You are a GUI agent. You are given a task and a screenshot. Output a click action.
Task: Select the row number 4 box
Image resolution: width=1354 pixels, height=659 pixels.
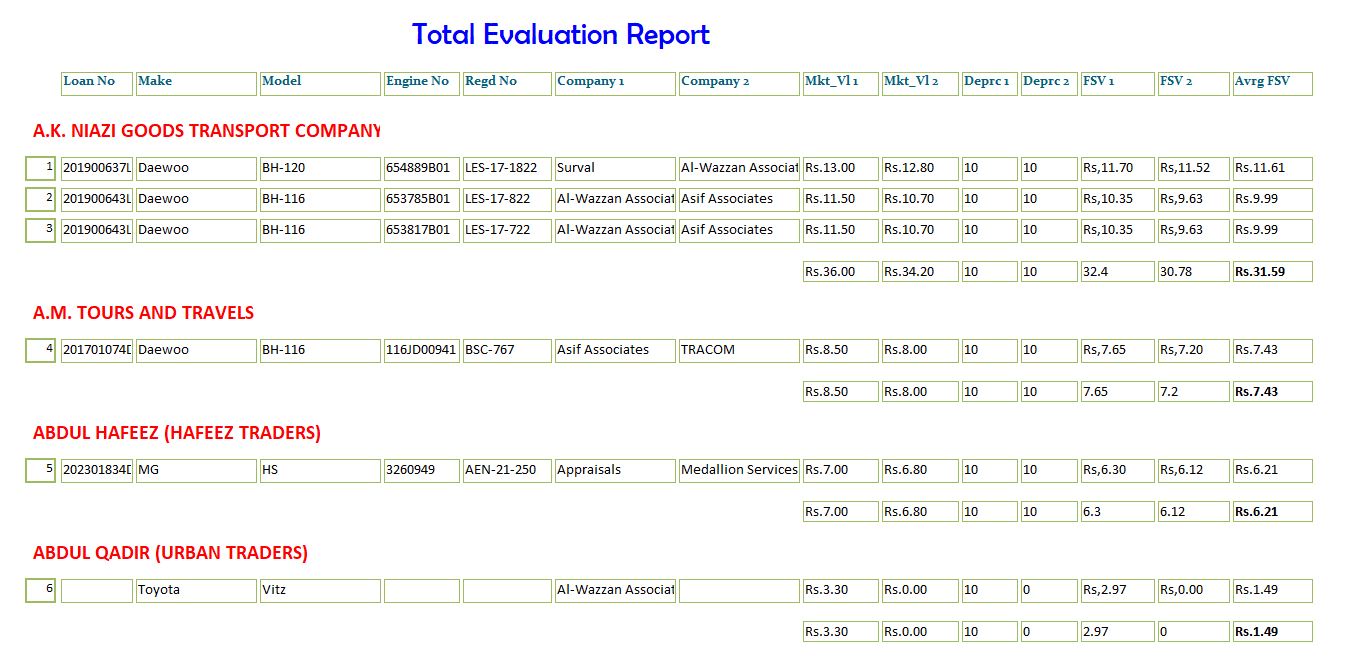(x=41, y=350)
